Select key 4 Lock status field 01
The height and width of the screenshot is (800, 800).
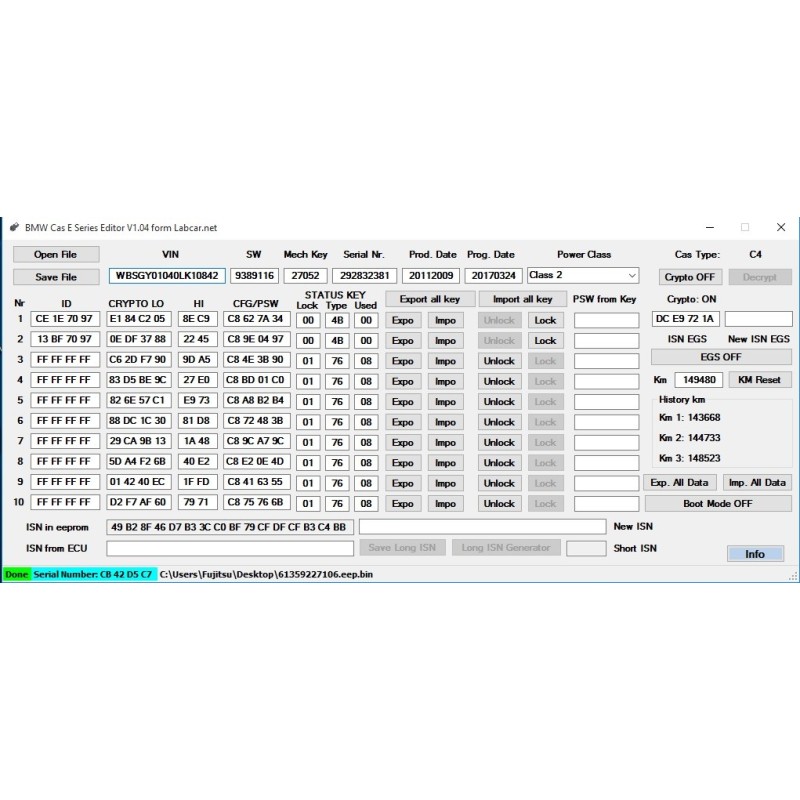coord(308,381)
